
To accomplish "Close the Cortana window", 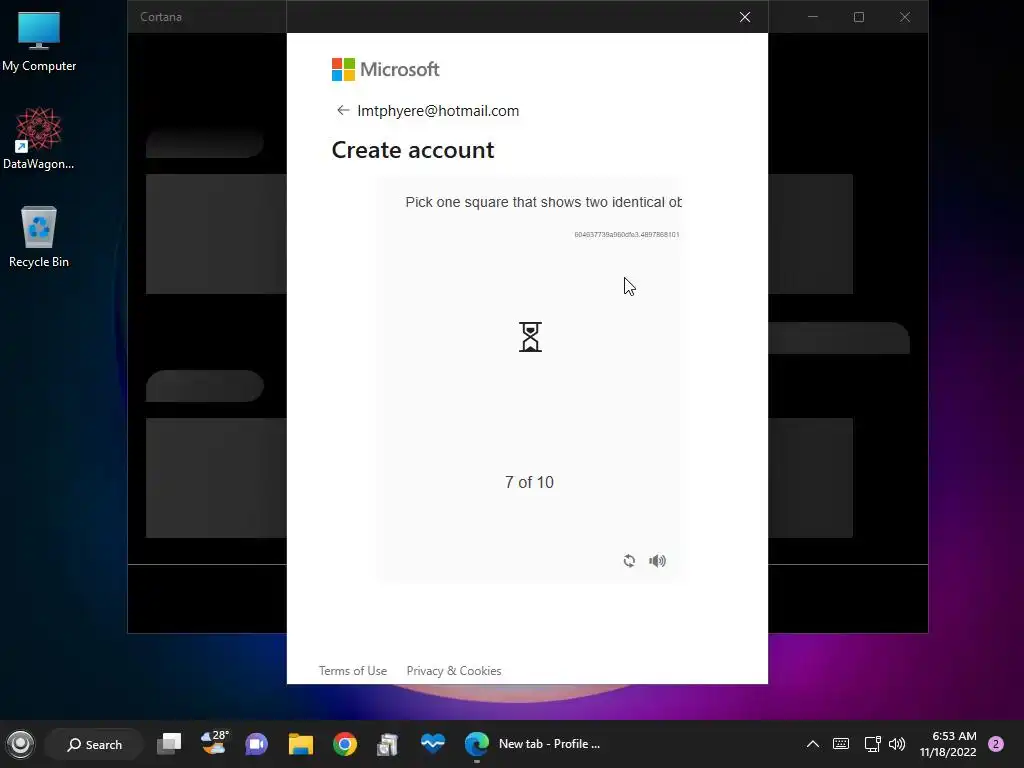I will 904,17.
